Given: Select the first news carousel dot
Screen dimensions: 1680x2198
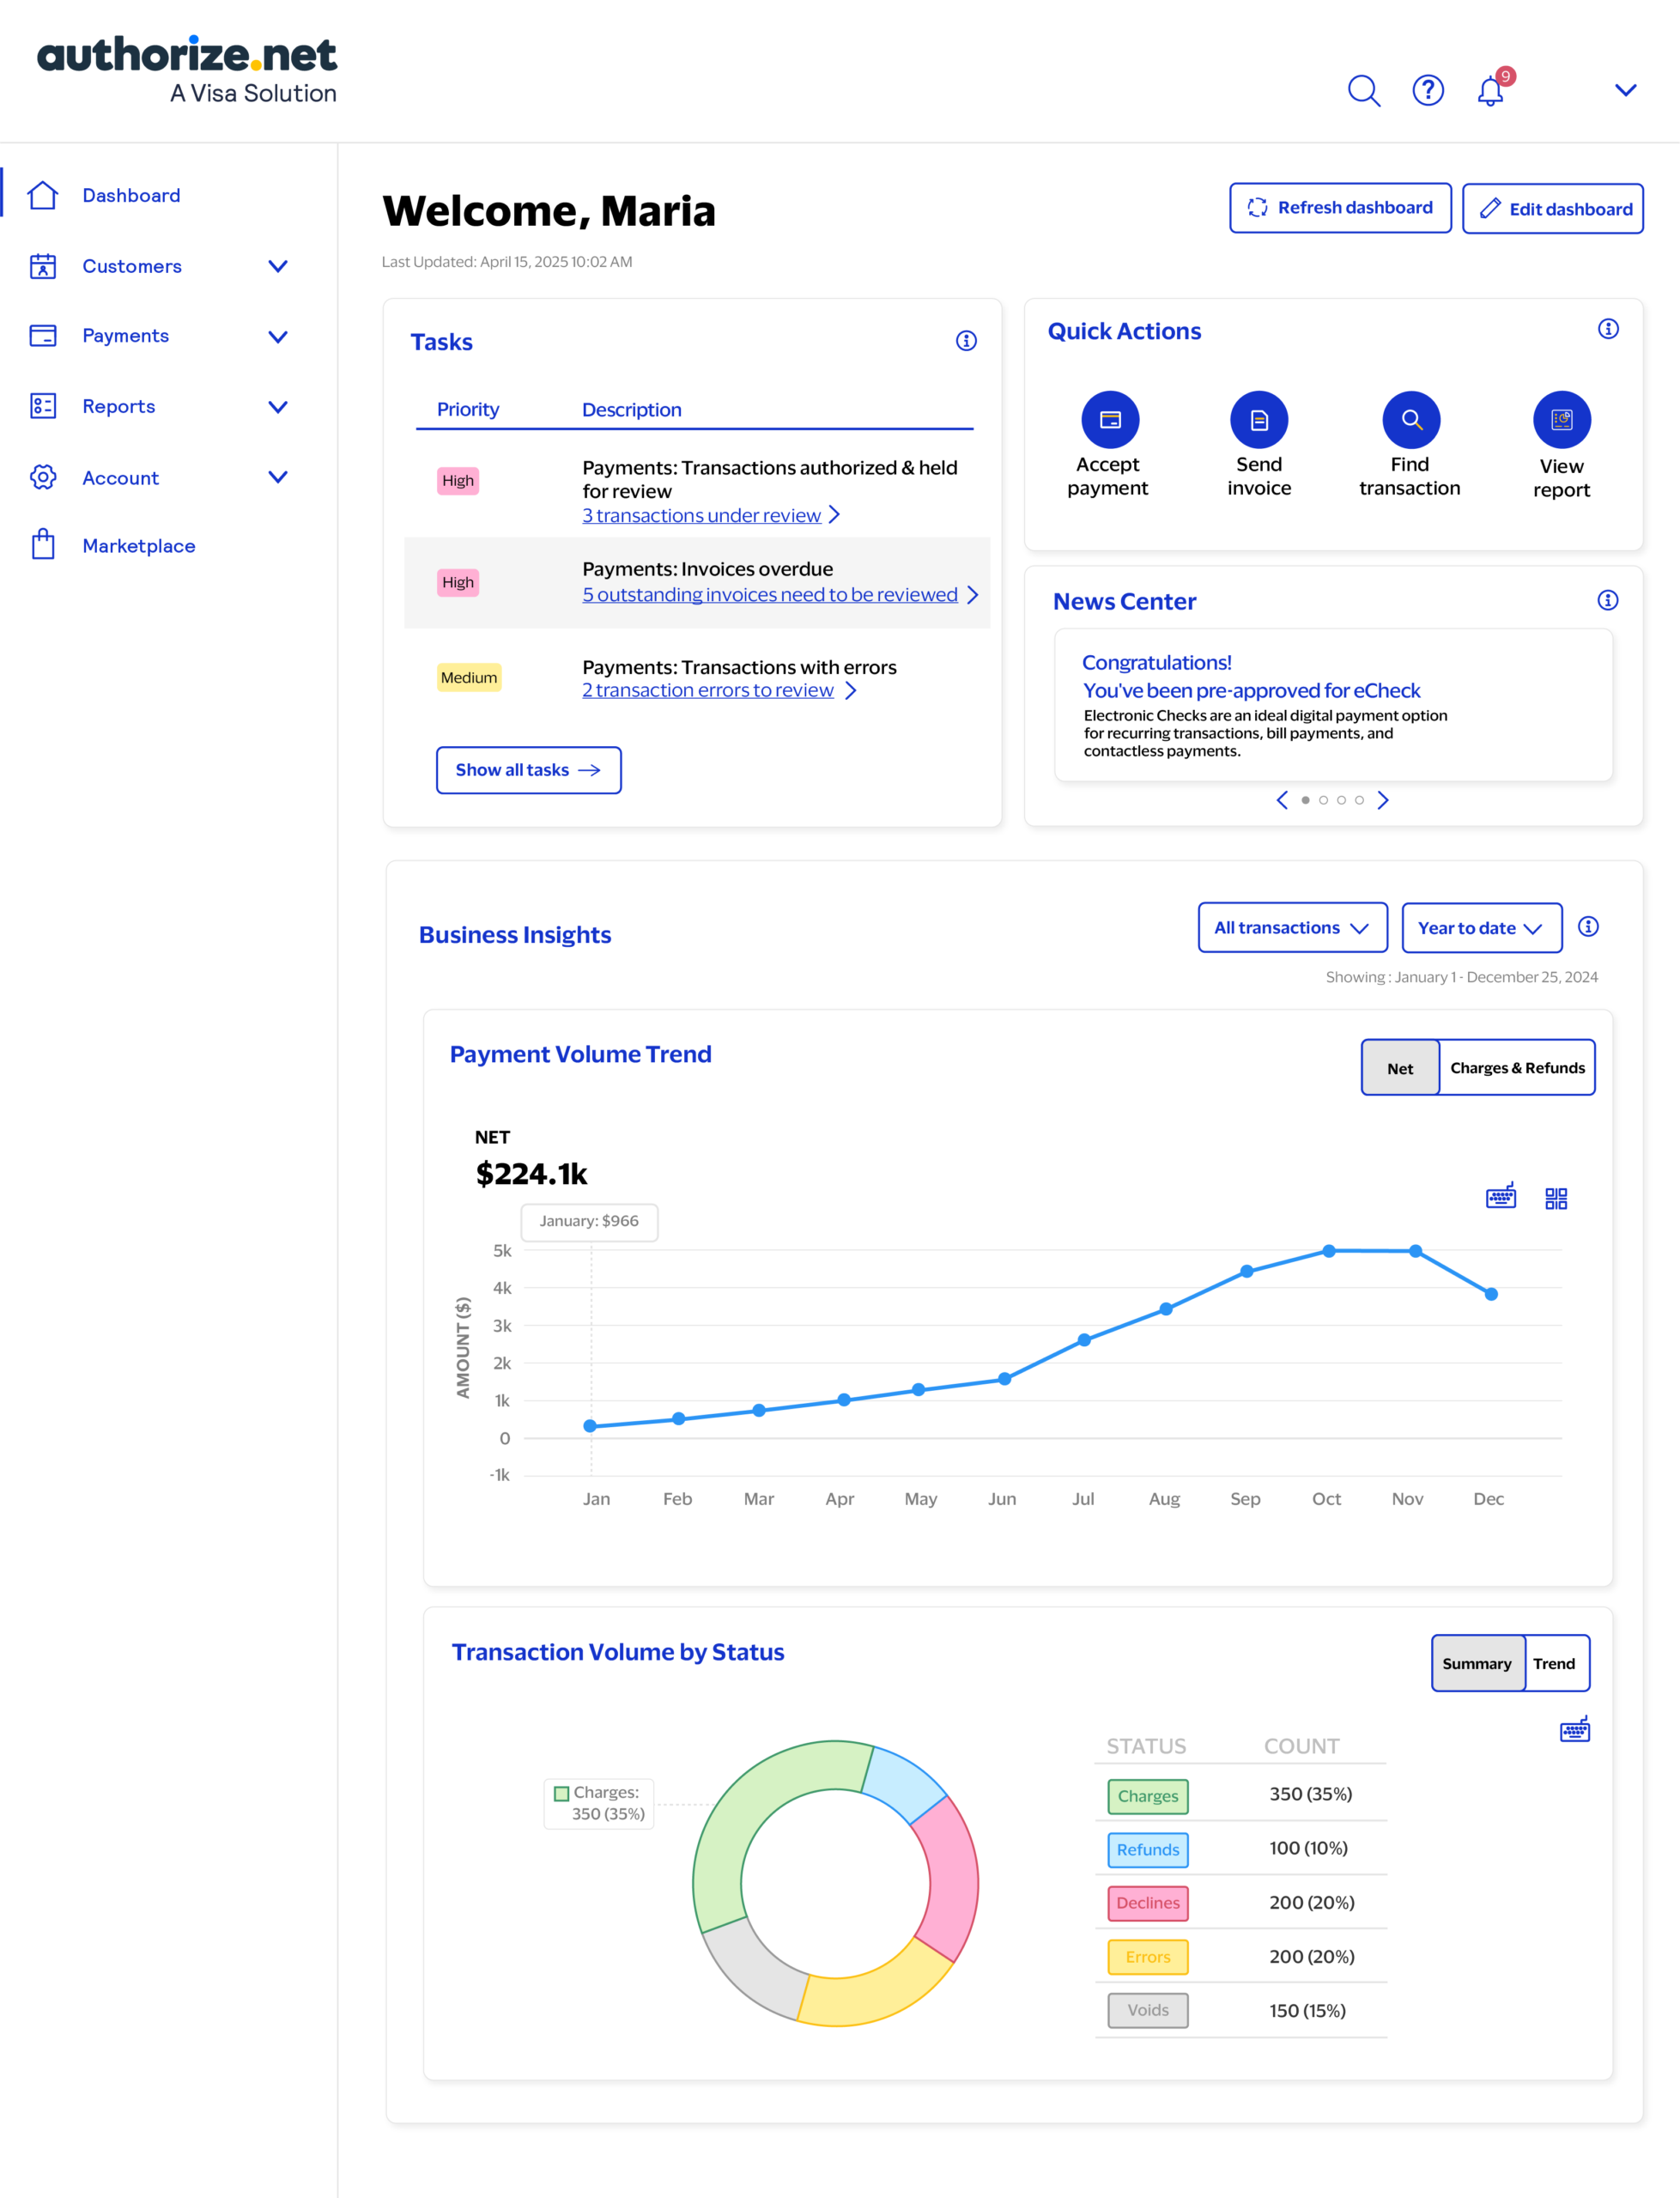Looking at the screenshot, I should (x=1305, y=800).
